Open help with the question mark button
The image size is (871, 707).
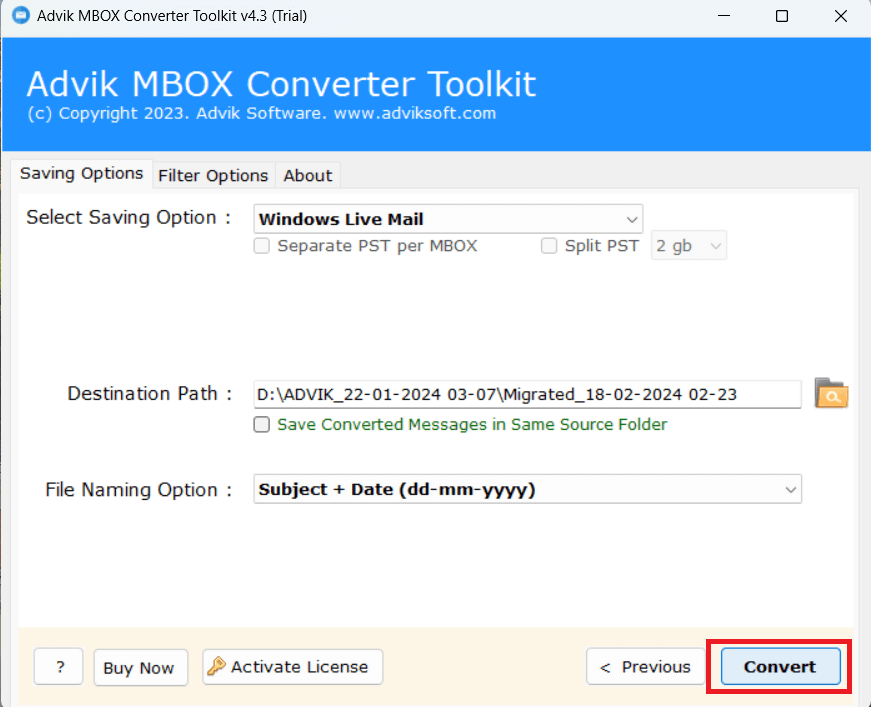[x=58, y=666]
